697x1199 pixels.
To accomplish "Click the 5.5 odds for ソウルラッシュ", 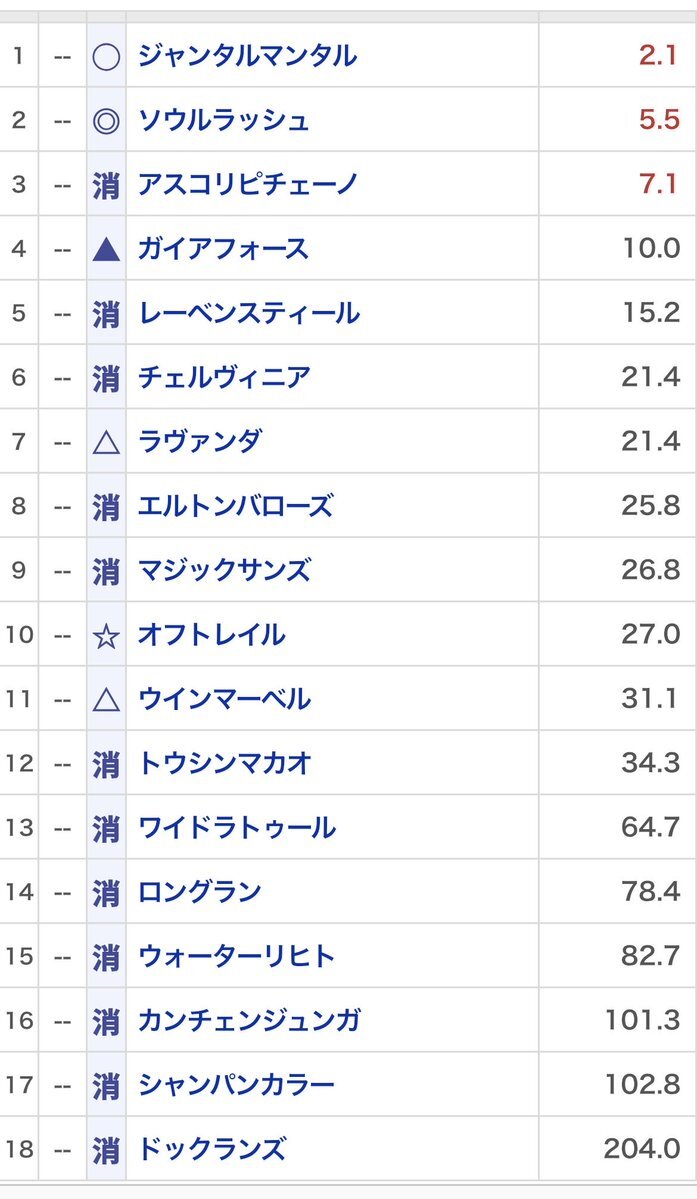I will pos(659,120).
